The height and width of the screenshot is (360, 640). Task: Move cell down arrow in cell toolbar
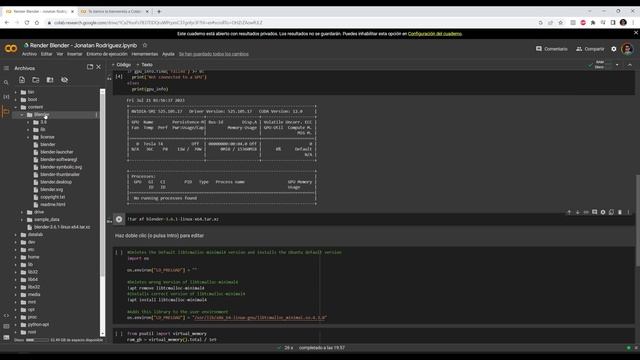coord(578,212)
